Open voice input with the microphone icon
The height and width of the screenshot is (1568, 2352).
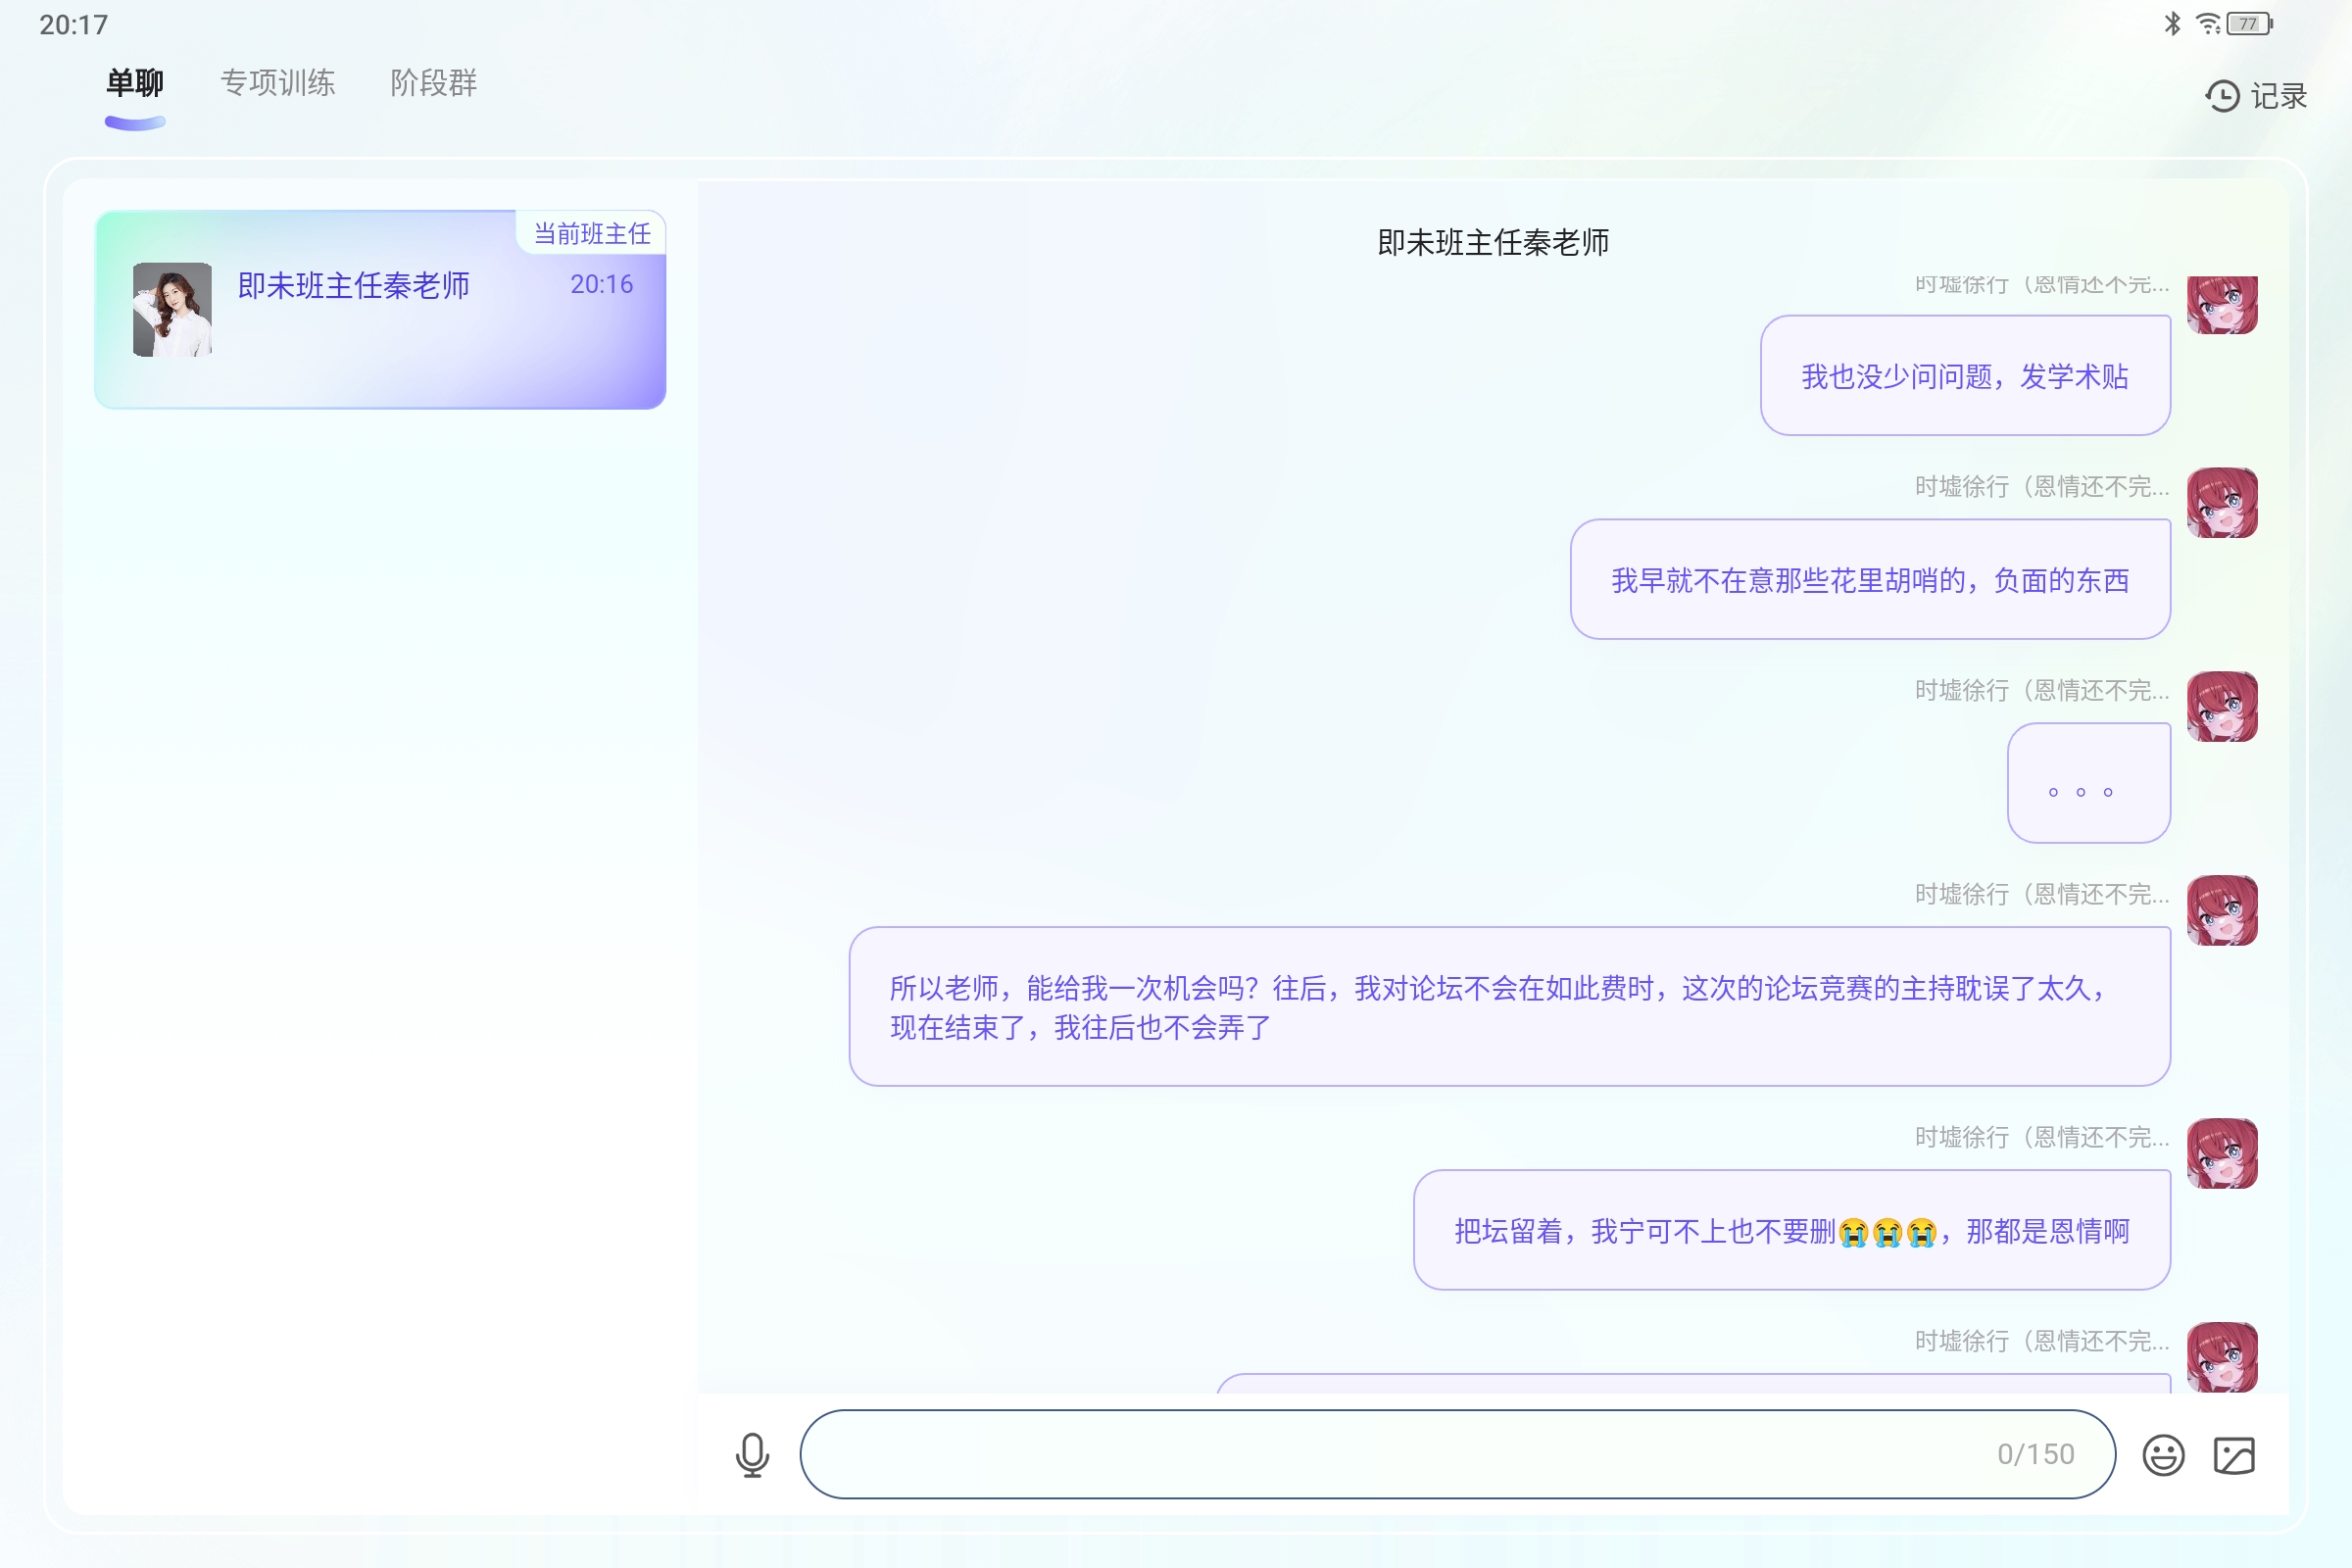(752, 1455)
